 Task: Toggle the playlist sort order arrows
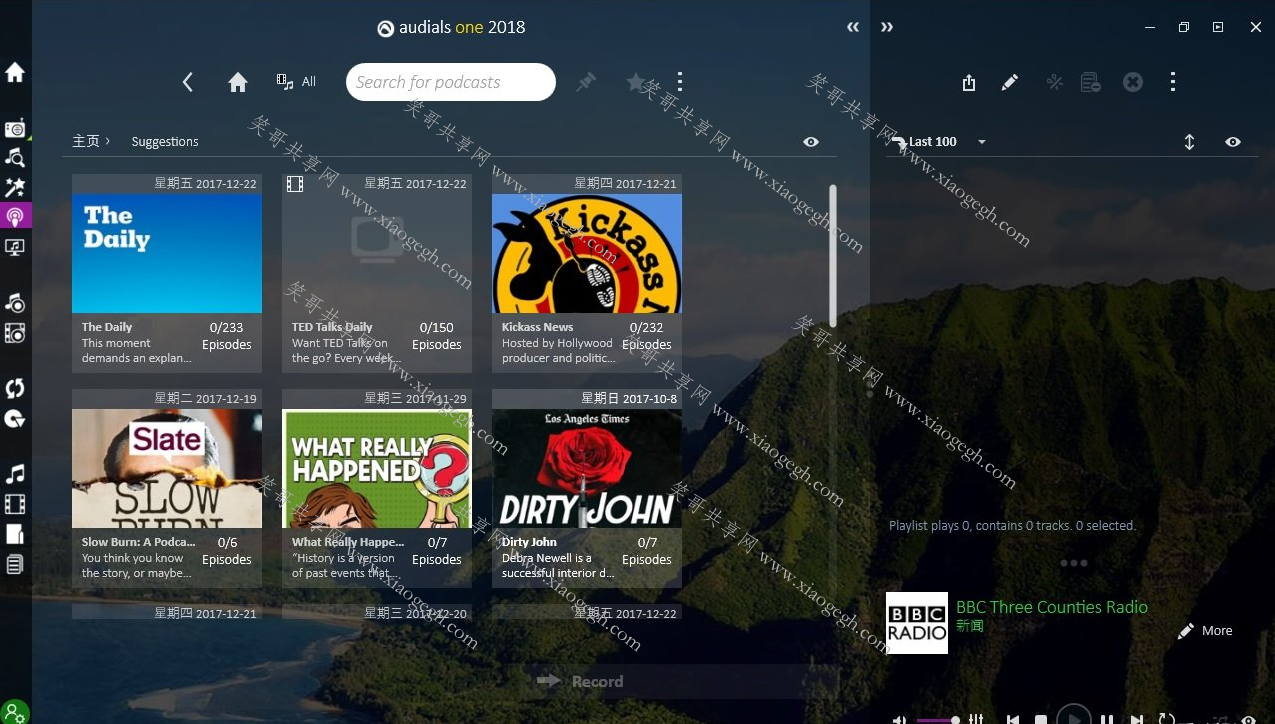pyautogui.click(x=1189, y=142)
